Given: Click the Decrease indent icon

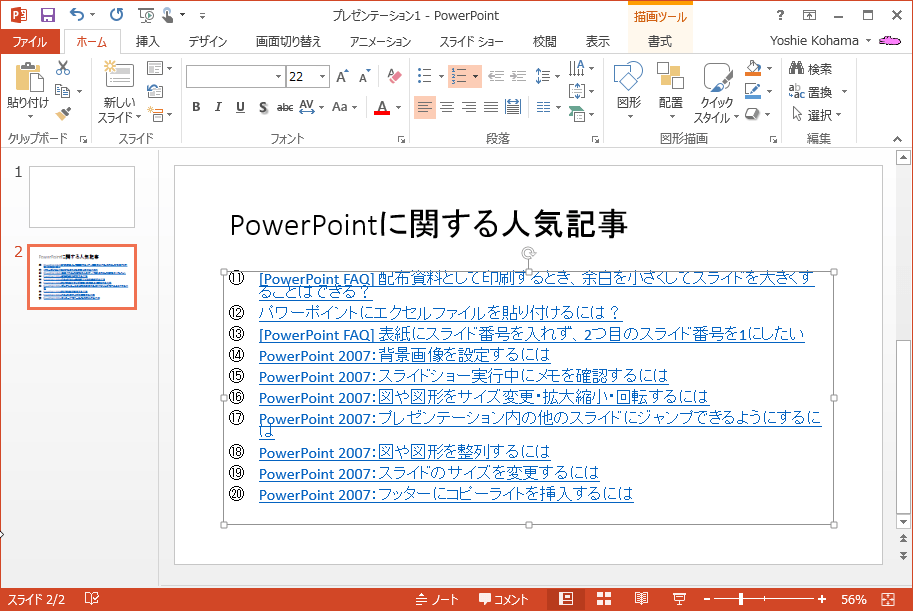Looking at the screenshot, I should click(x=496, y=76).
